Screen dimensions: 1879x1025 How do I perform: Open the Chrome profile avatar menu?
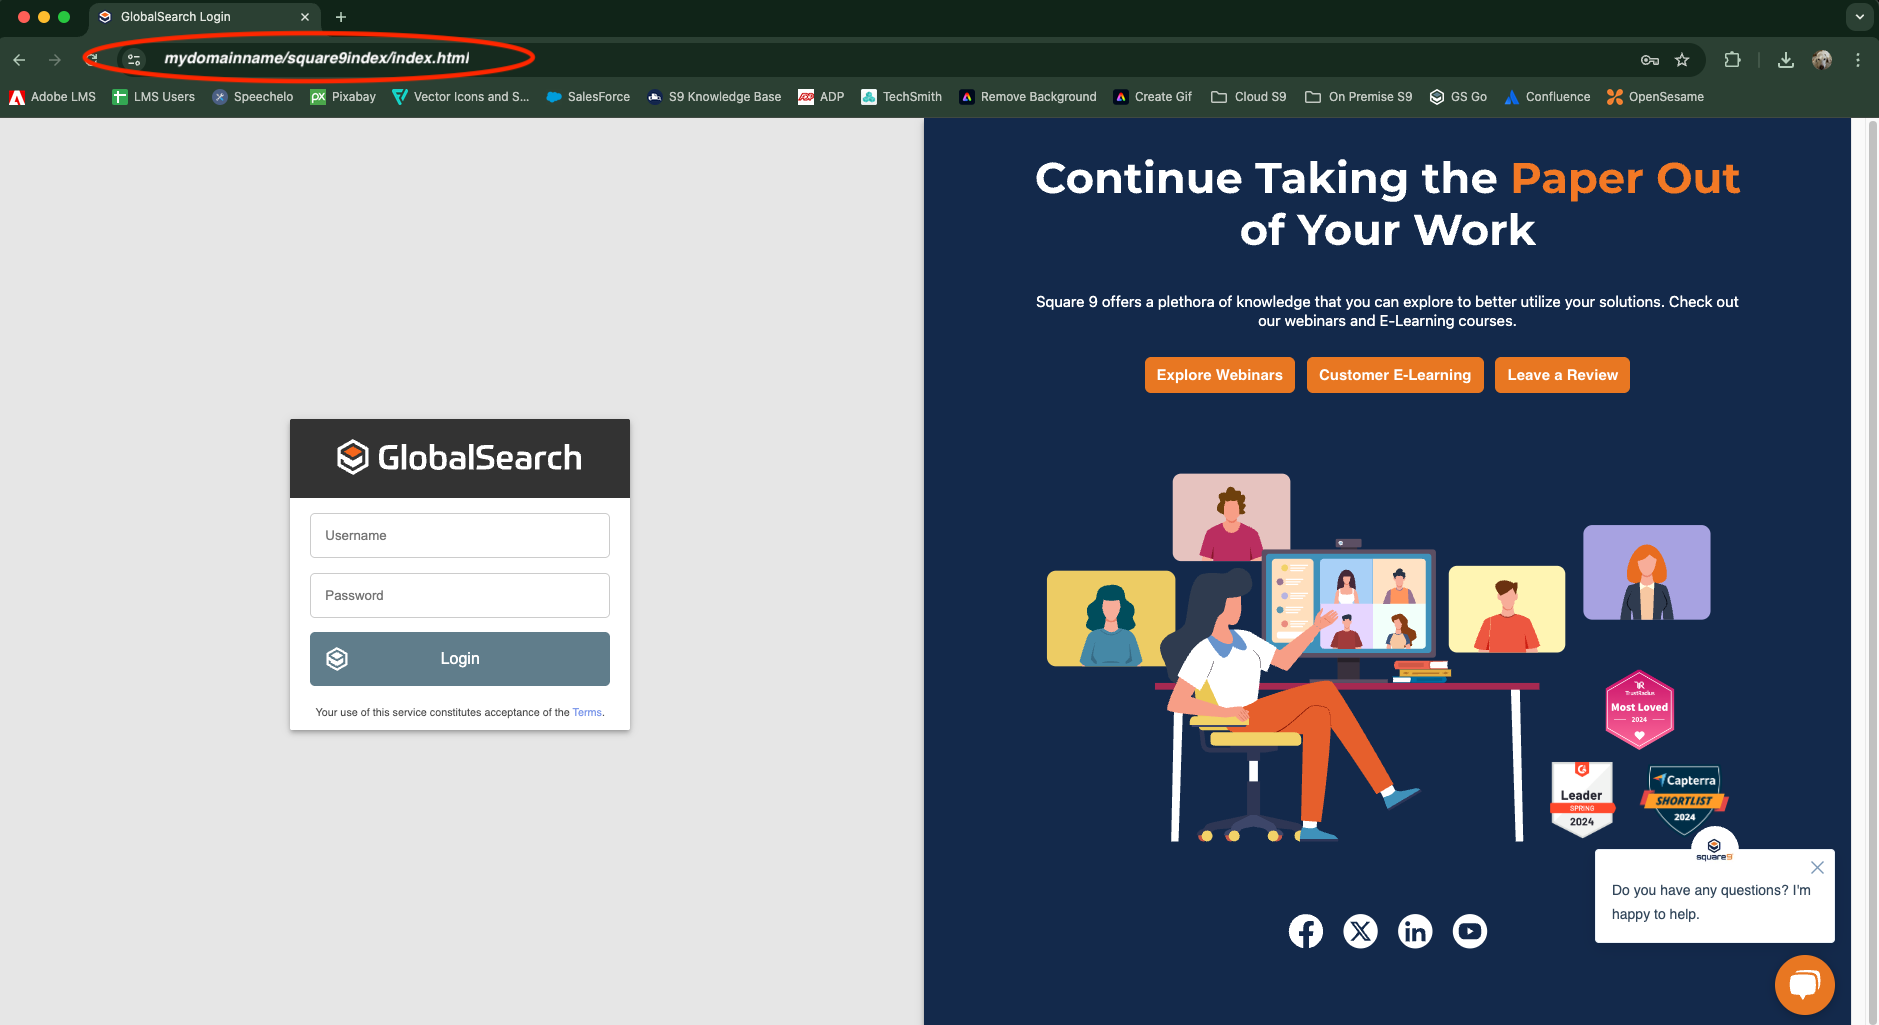[1822, 59]
